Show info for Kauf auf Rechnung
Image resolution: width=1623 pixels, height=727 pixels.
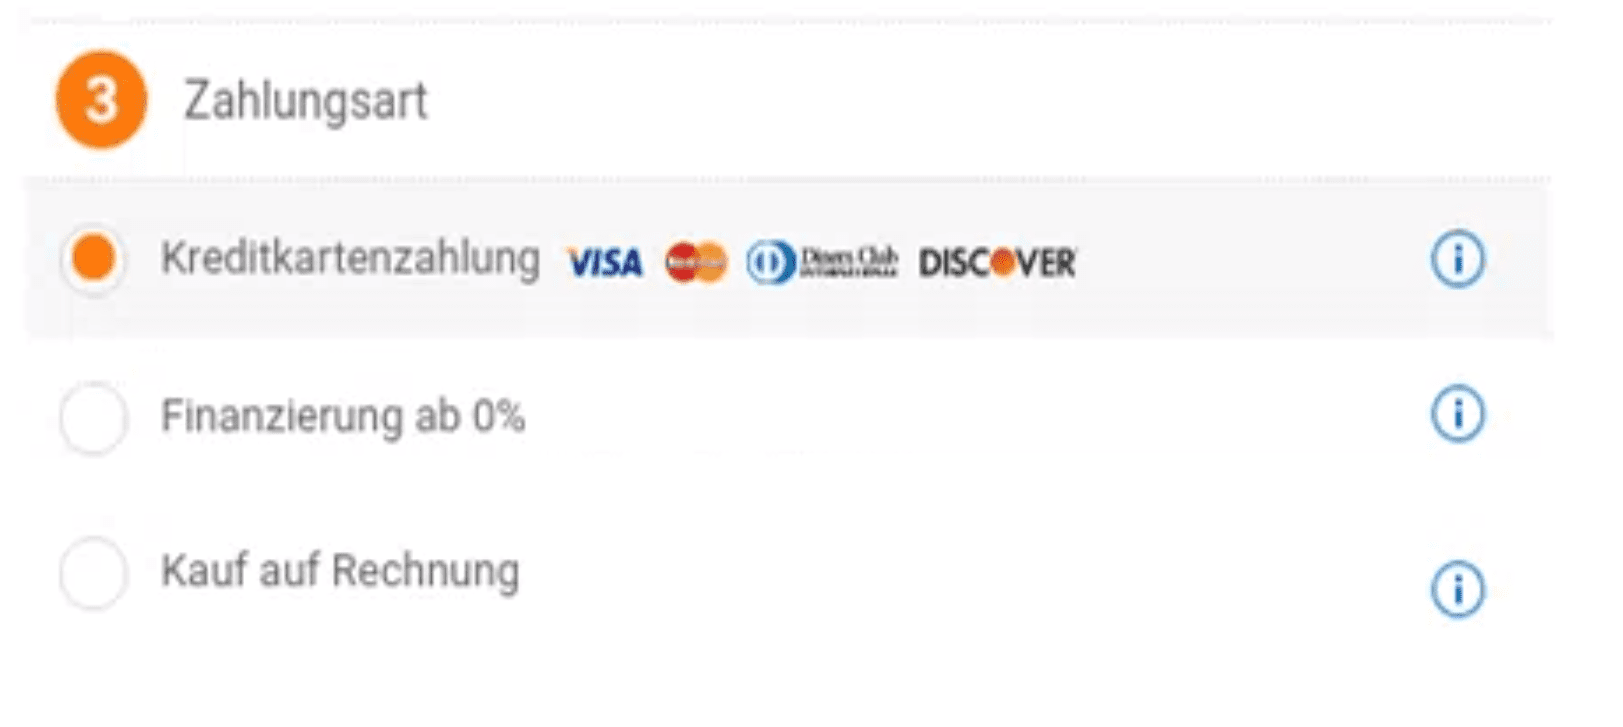[1458, 589]
